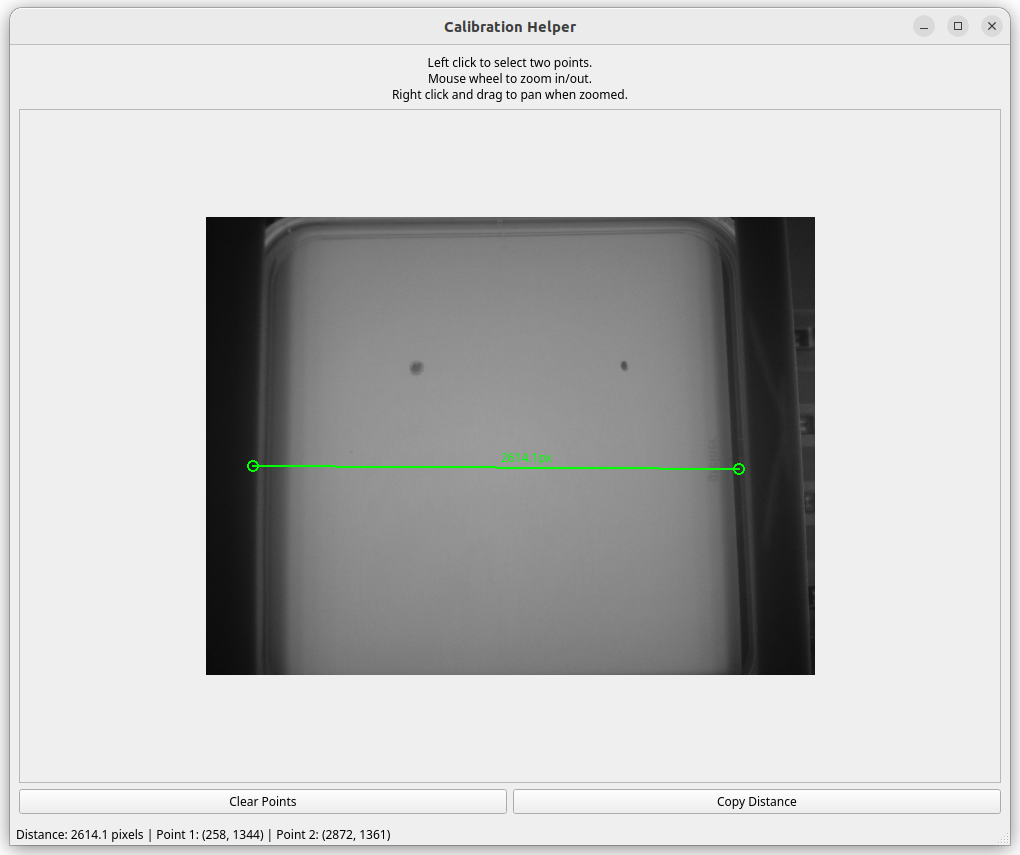Select Point 2 circle marker on the right

(x=738, y=468)
